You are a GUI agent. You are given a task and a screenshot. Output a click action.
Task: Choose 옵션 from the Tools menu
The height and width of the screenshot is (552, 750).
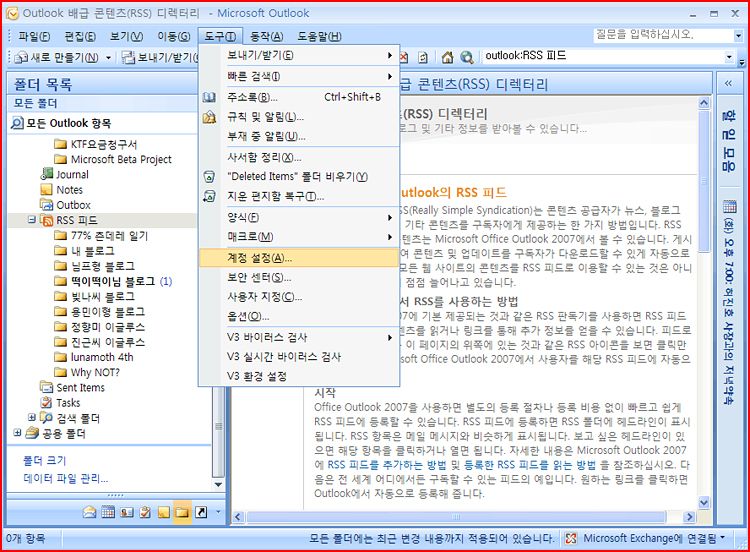(x=299, y=316)
